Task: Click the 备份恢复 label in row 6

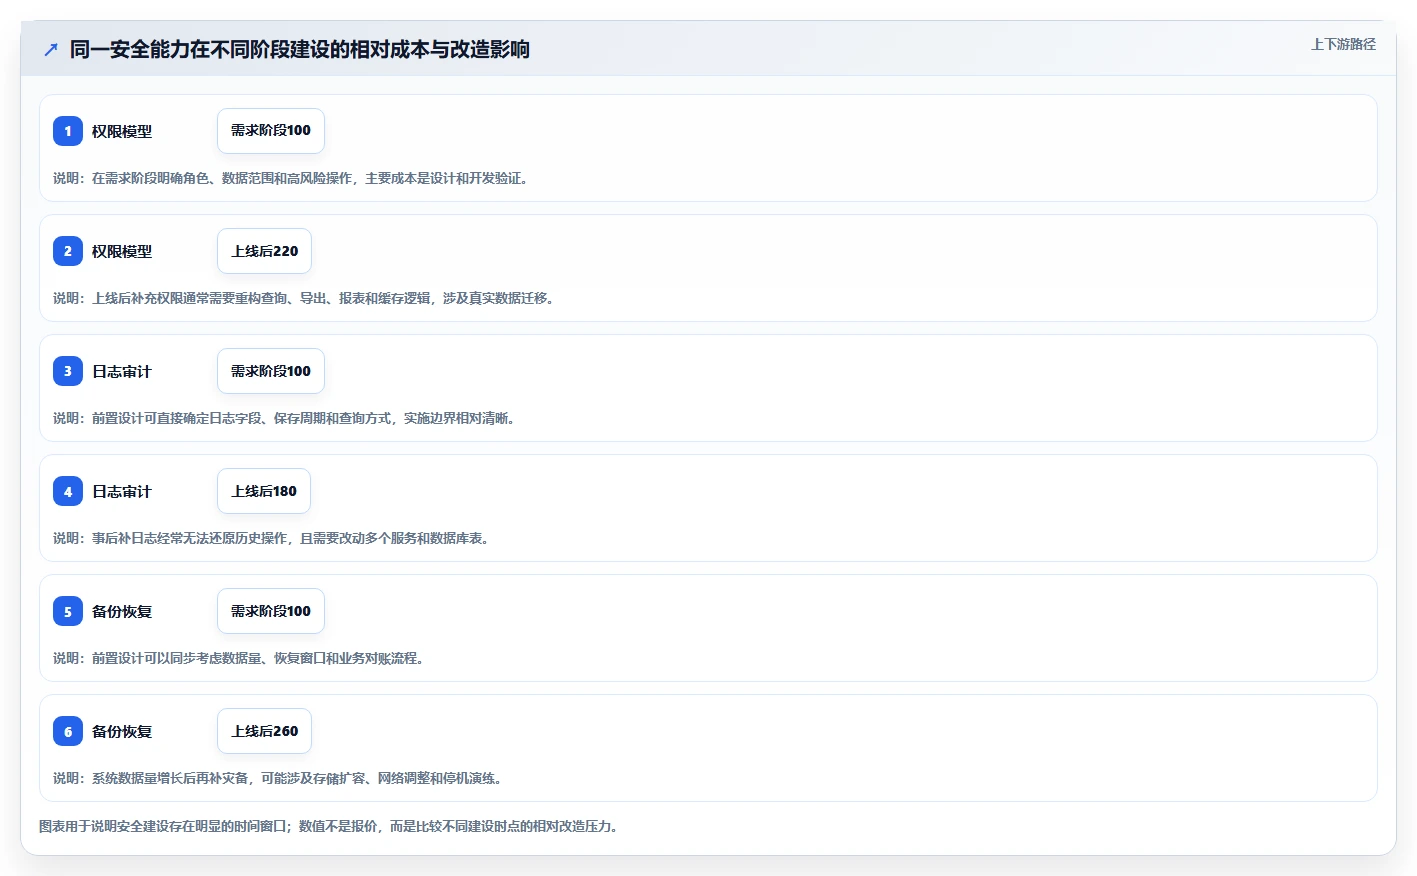Action: point(122,731)
